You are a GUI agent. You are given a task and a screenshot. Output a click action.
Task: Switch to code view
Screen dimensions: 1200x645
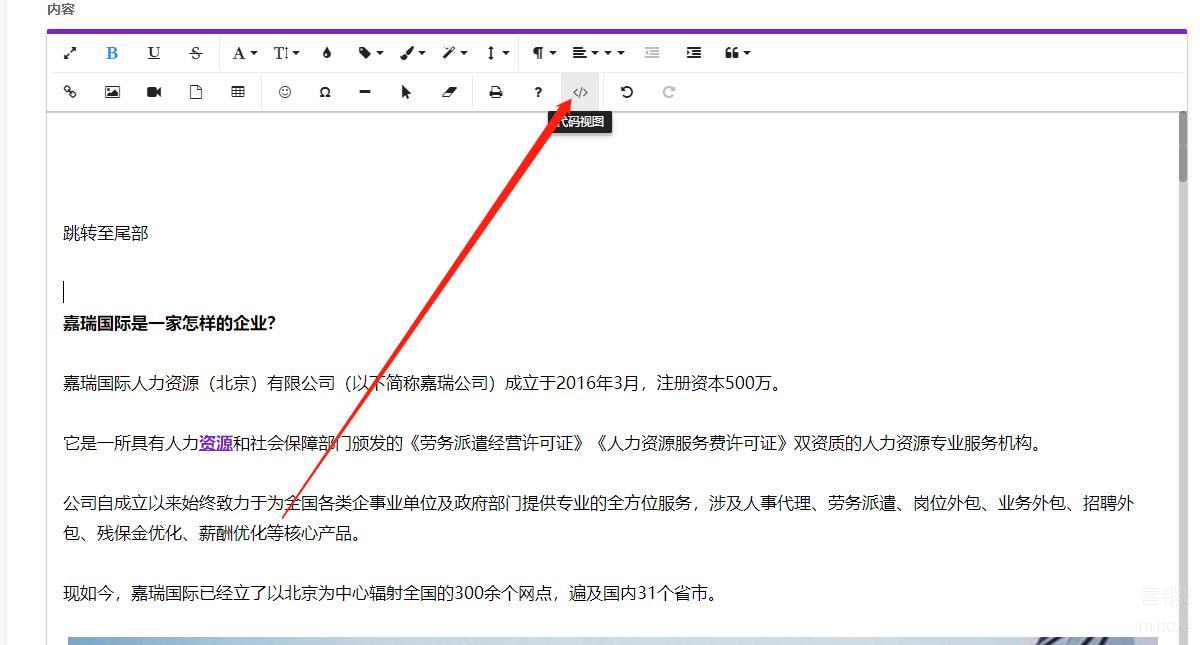[580, 92]
